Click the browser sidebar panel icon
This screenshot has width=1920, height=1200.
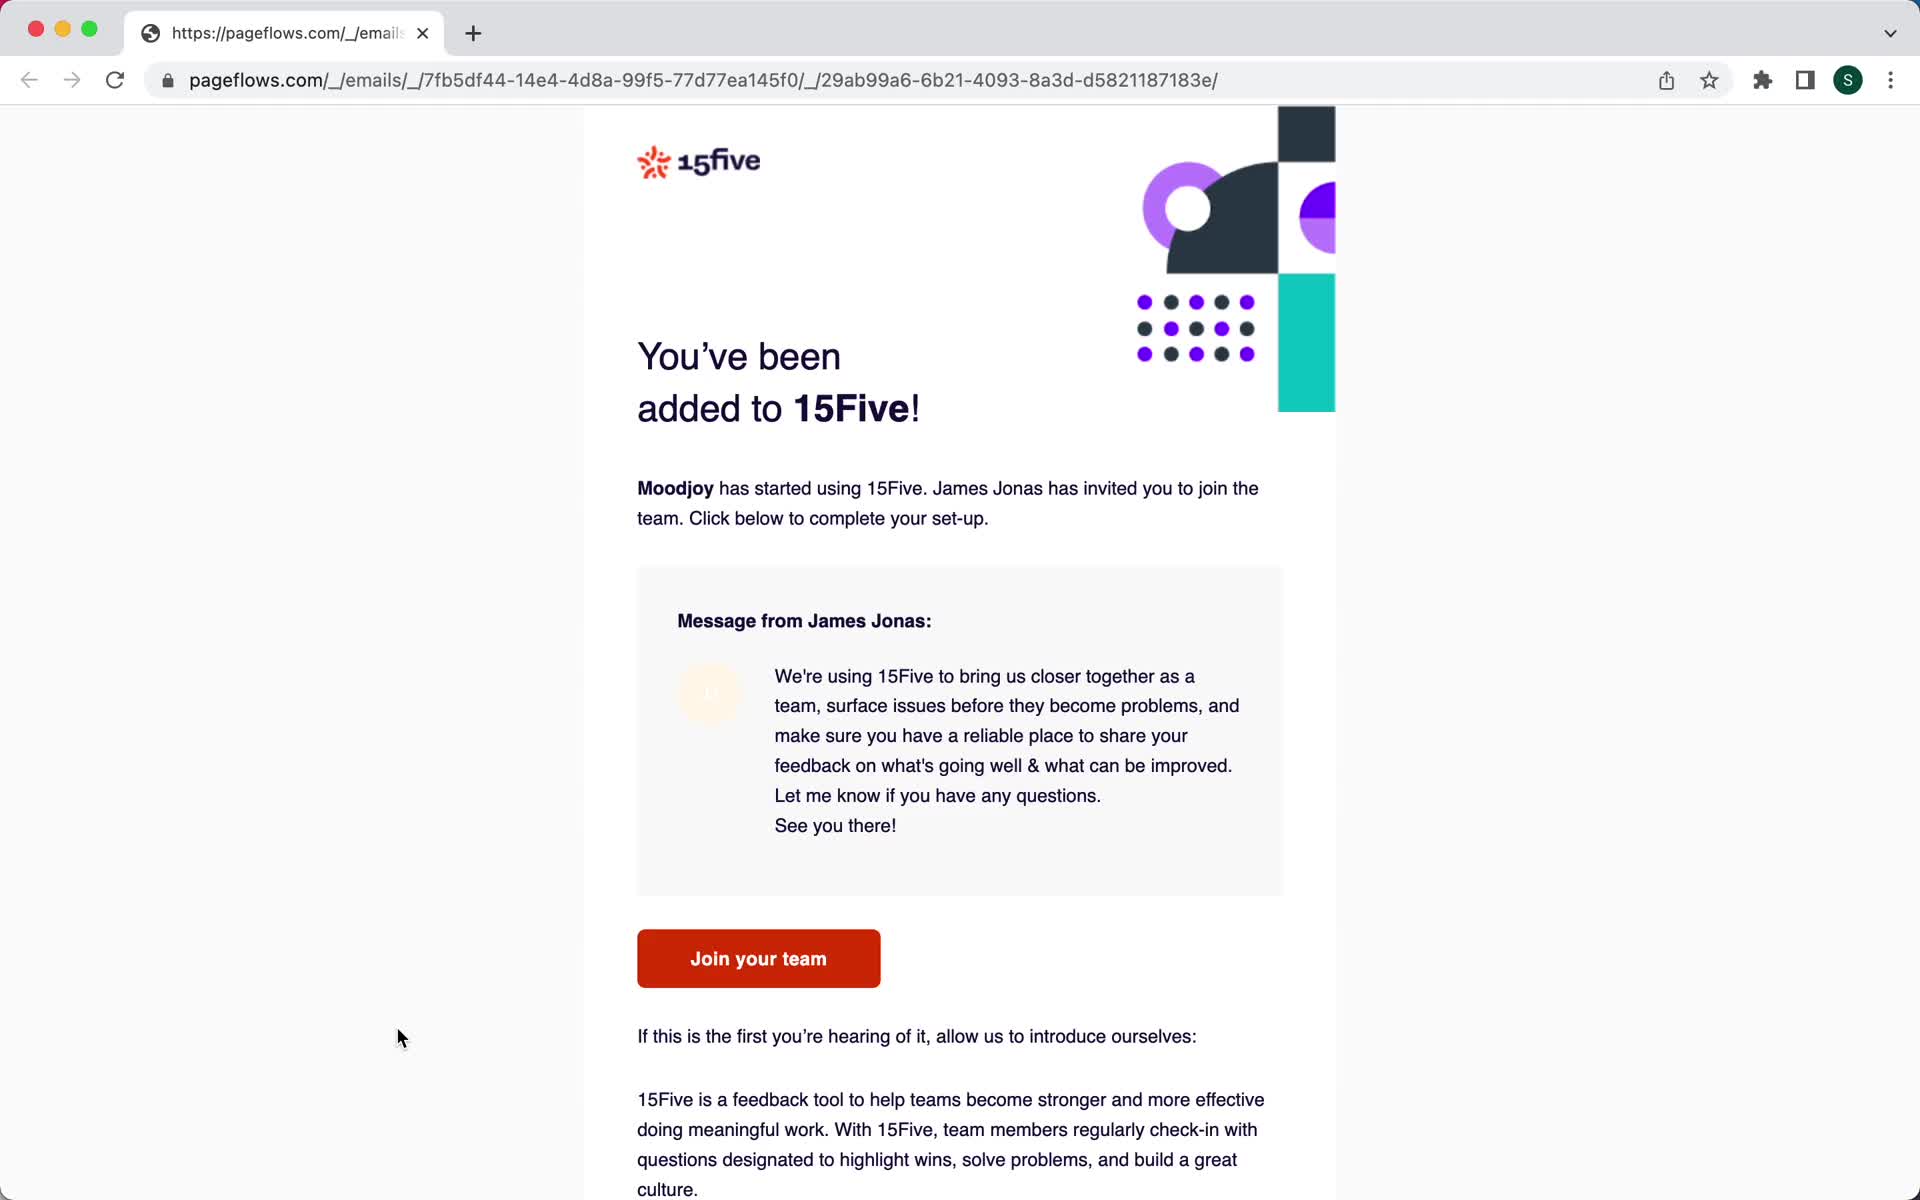[1805, 80]
